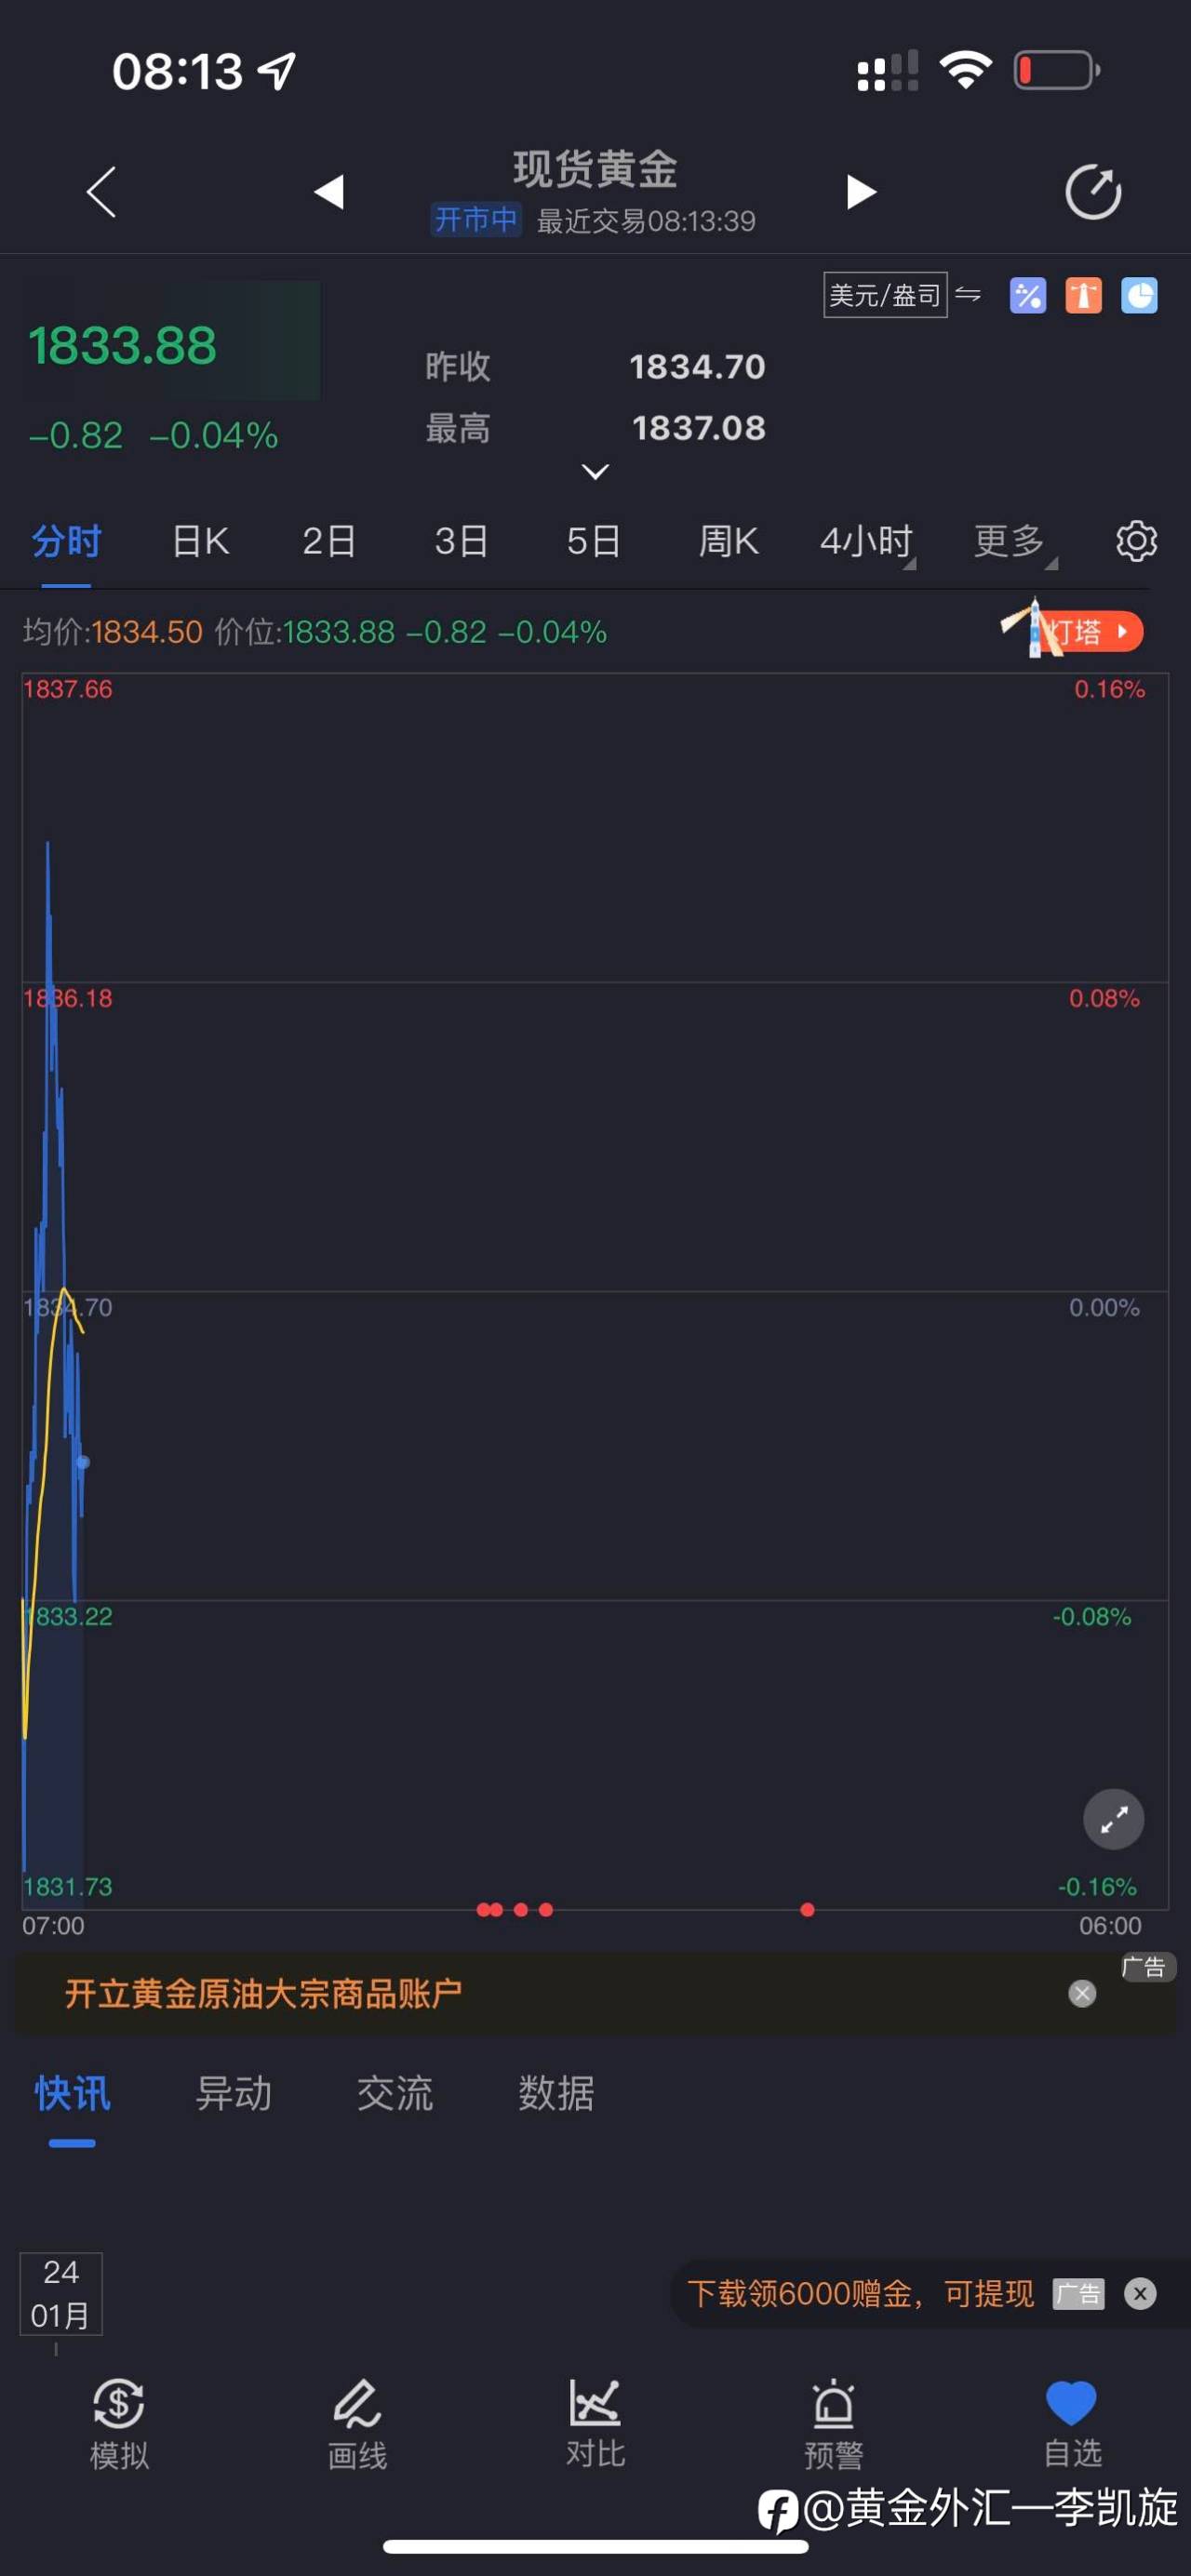The image size is (1191, 2576).
Task: Open 开立黄金原油大宗商品账户 ad link
Action: pos(263,1993)
